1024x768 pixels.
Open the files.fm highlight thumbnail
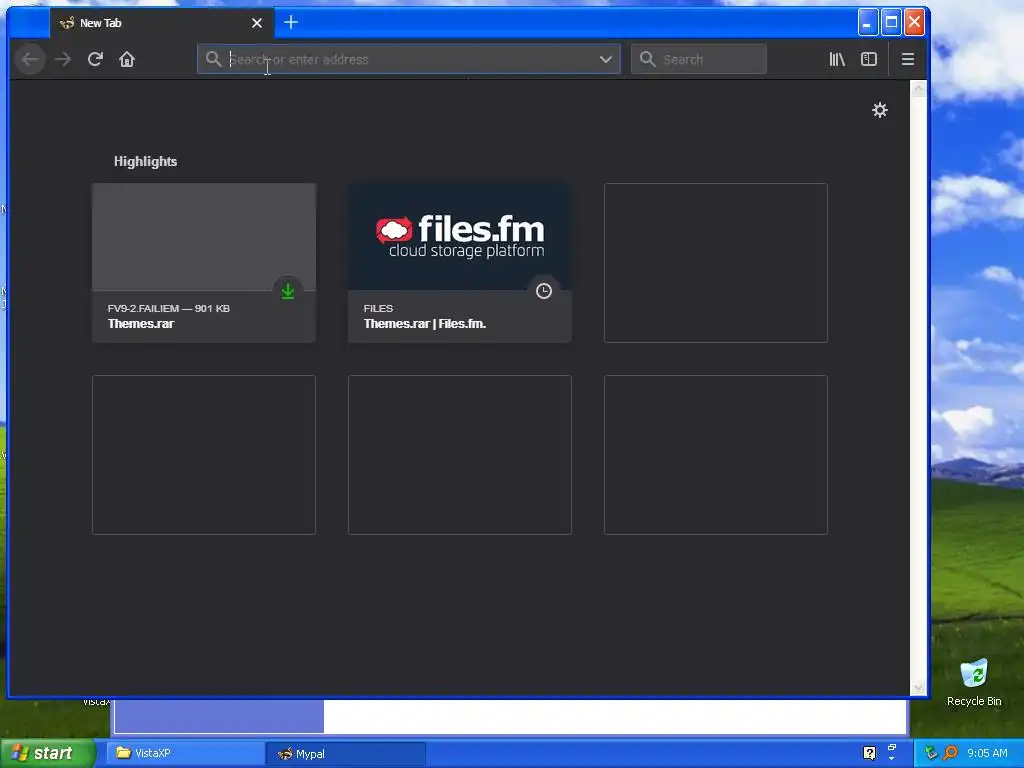tap(460, 236)
